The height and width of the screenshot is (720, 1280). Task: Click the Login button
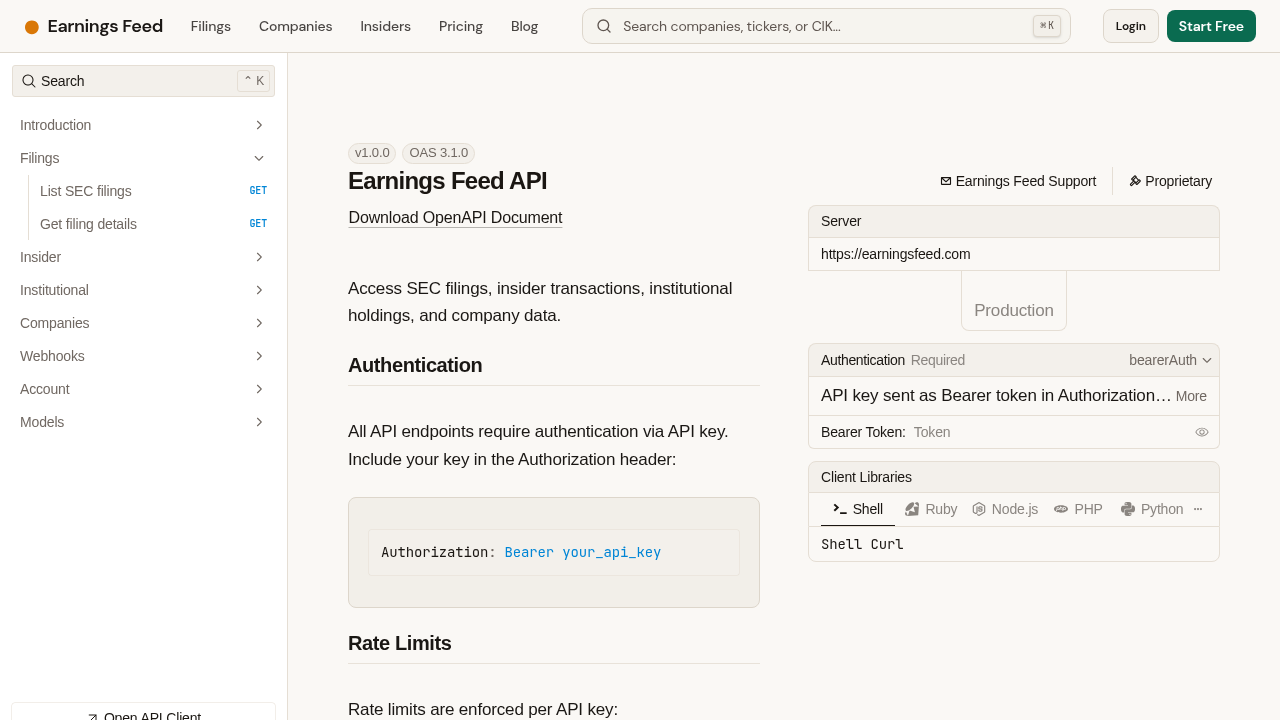pyautogui.click(x=1131, y=26)
